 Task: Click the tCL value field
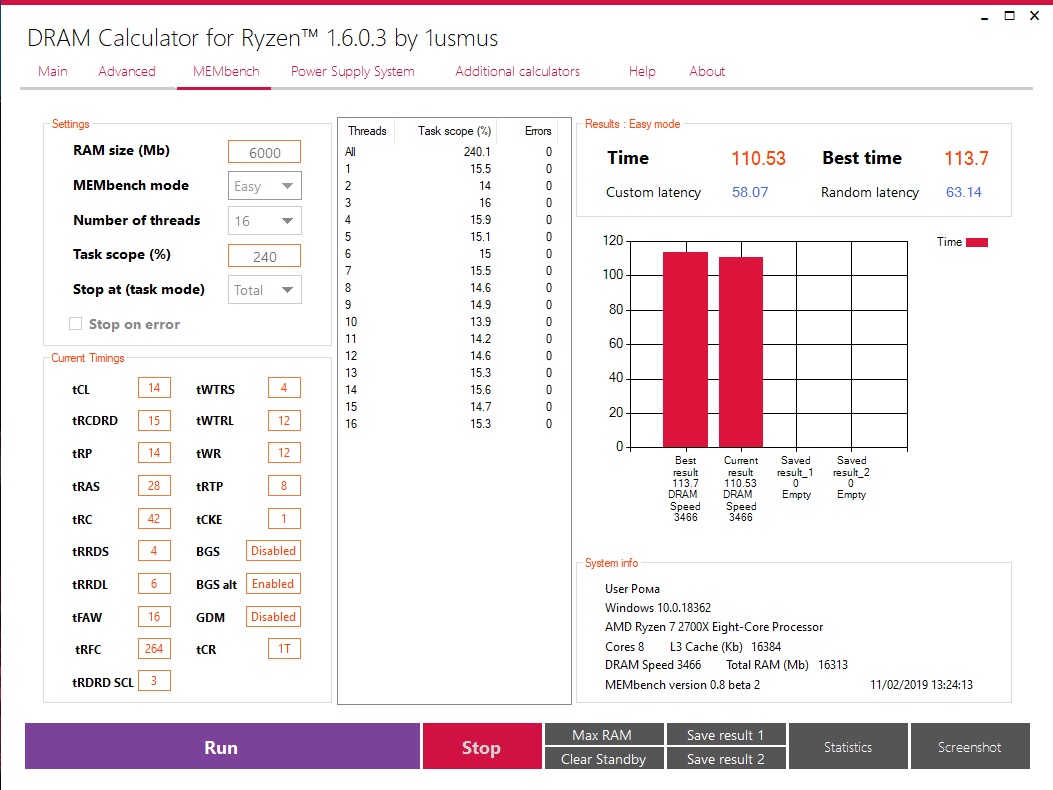click(x=154, y=388)
